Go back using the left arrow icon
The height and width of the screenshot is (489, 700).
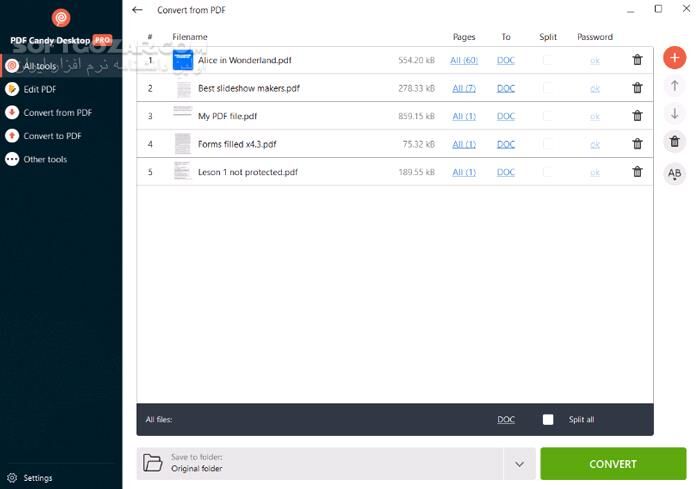point(137,10)
